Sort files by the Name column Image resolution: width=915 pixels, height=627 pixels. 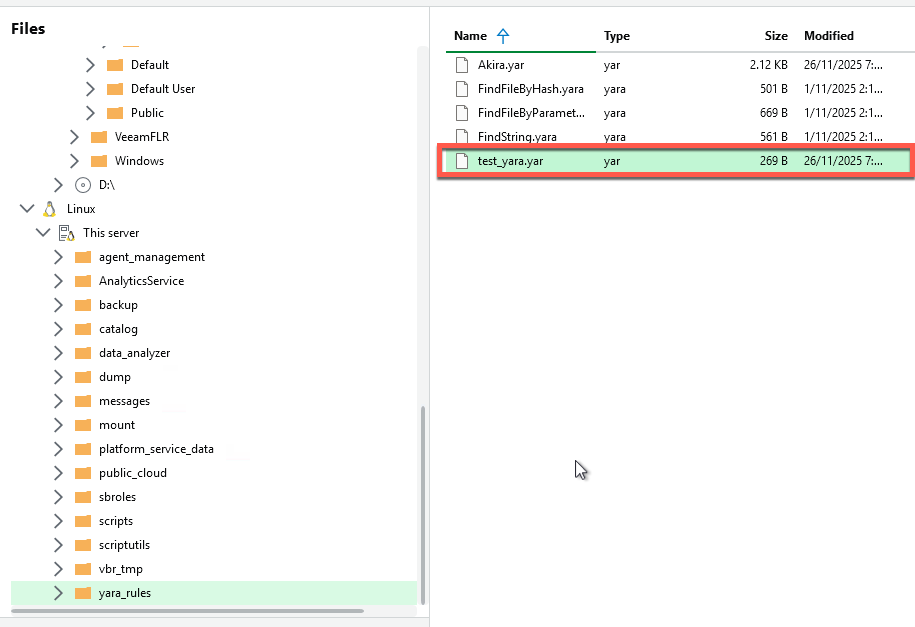coord(470,36)
